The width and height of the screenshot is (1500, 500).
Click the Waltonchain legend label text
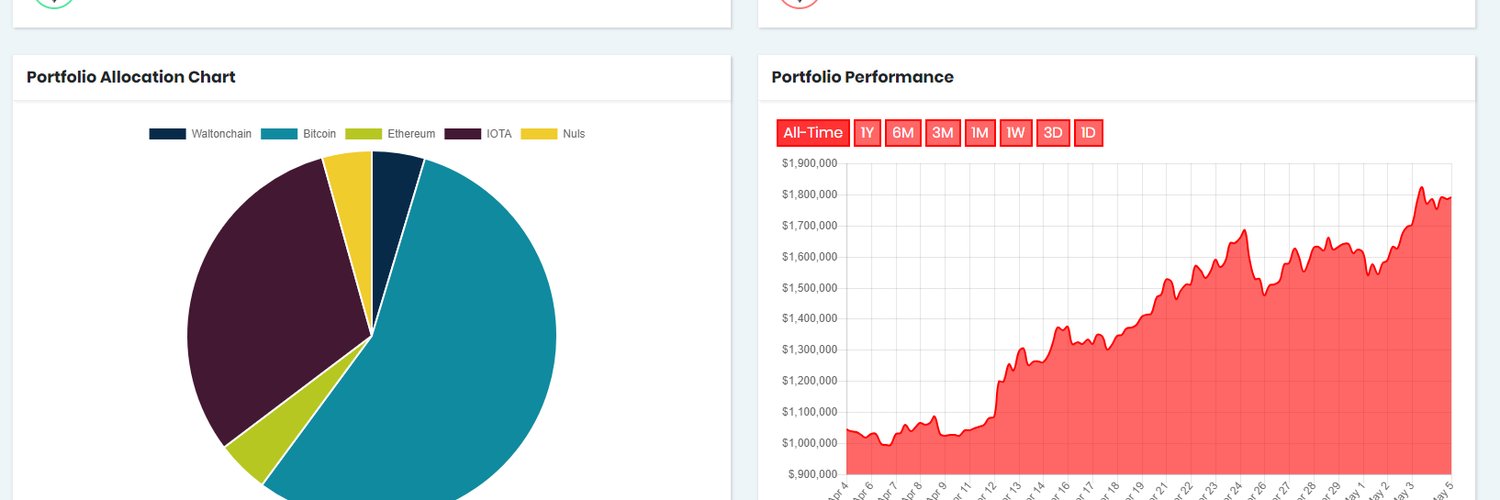click(222, 134)
